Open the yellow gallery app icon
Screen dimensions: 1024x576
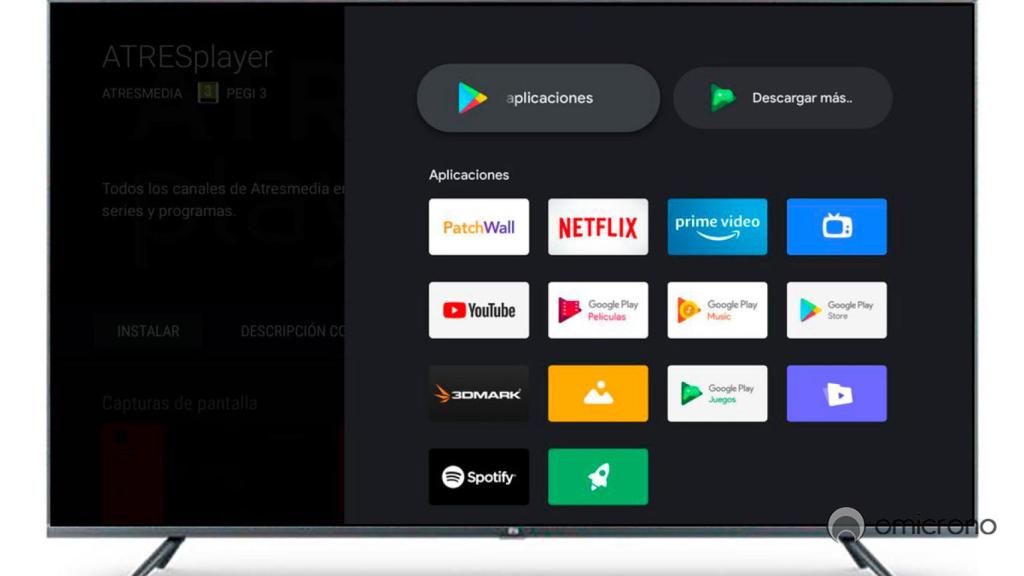click(597, 393)
